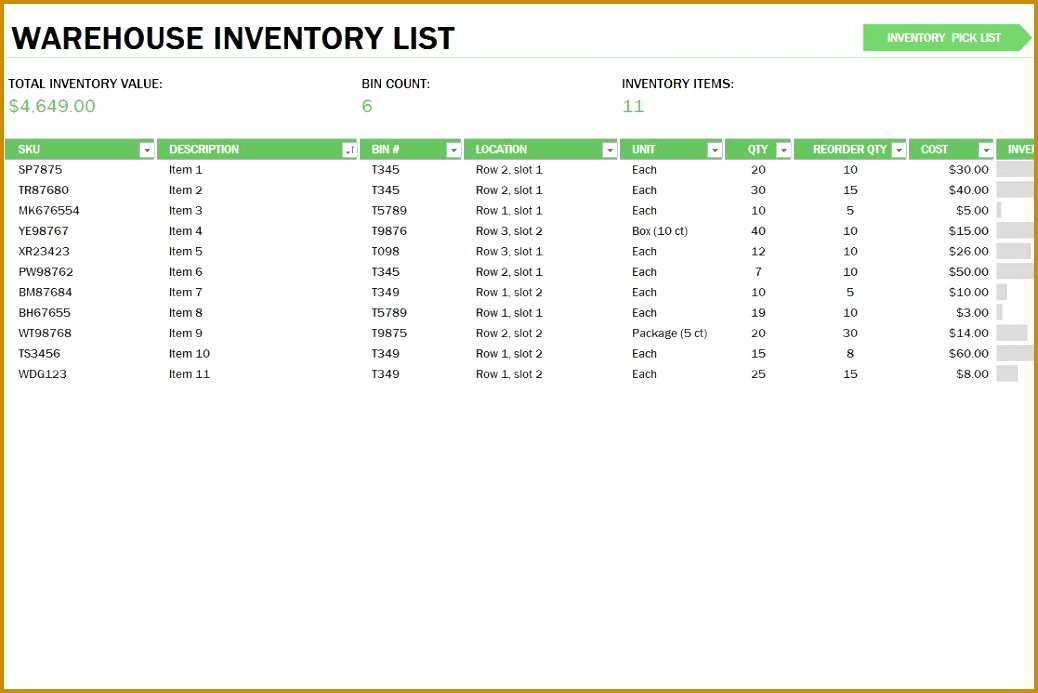The height and width of the screenshot is (693, 1038).
Task: Click the inventory value data bar for Item 1
Action: pos(1017,169)
